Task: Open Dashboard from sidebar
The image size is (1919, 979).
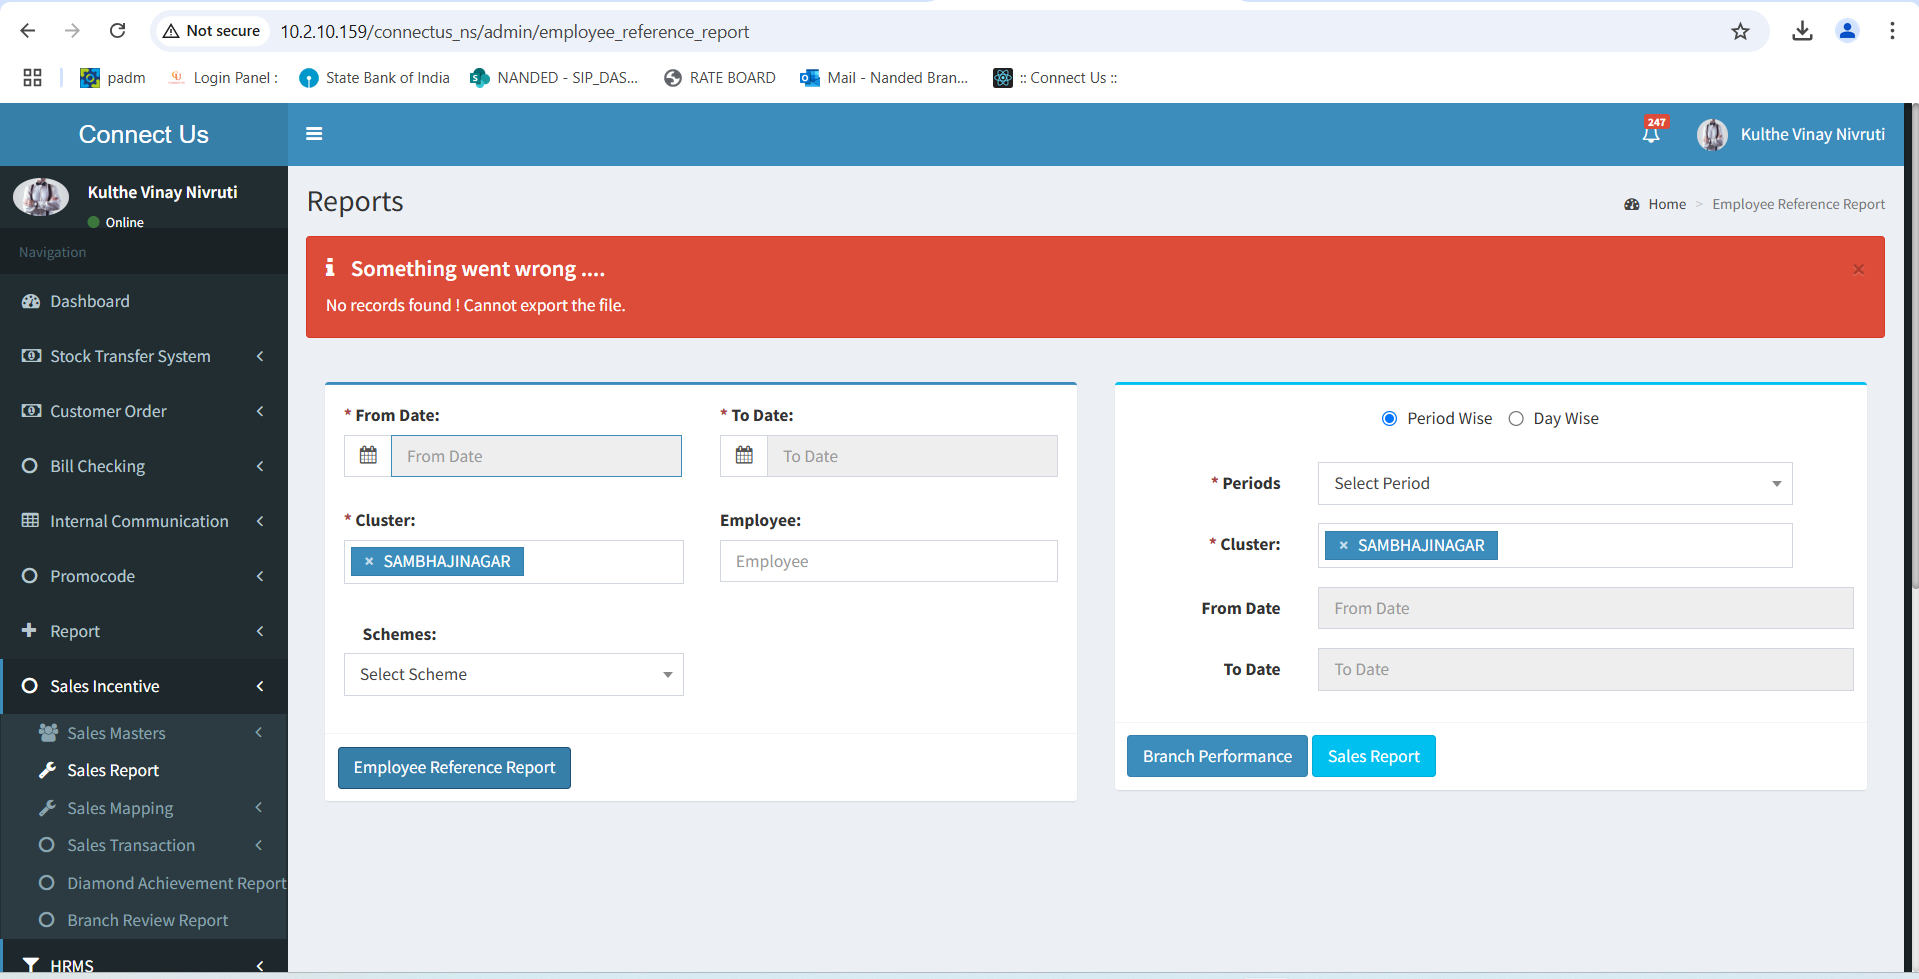Action: tap(144, 301)
